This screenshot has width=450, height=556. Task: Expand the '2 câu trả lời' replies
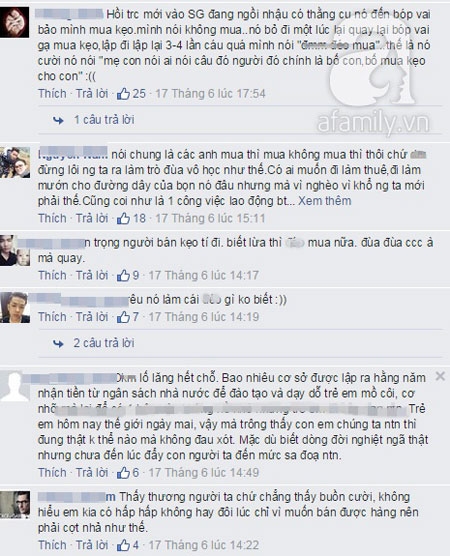click(x=104, y=343)
